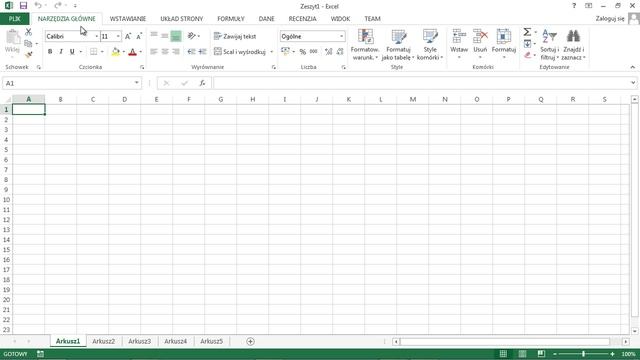640x360 pixels.
Task: Click Znajdź i zaznacz button
Action: coord(573,45)
